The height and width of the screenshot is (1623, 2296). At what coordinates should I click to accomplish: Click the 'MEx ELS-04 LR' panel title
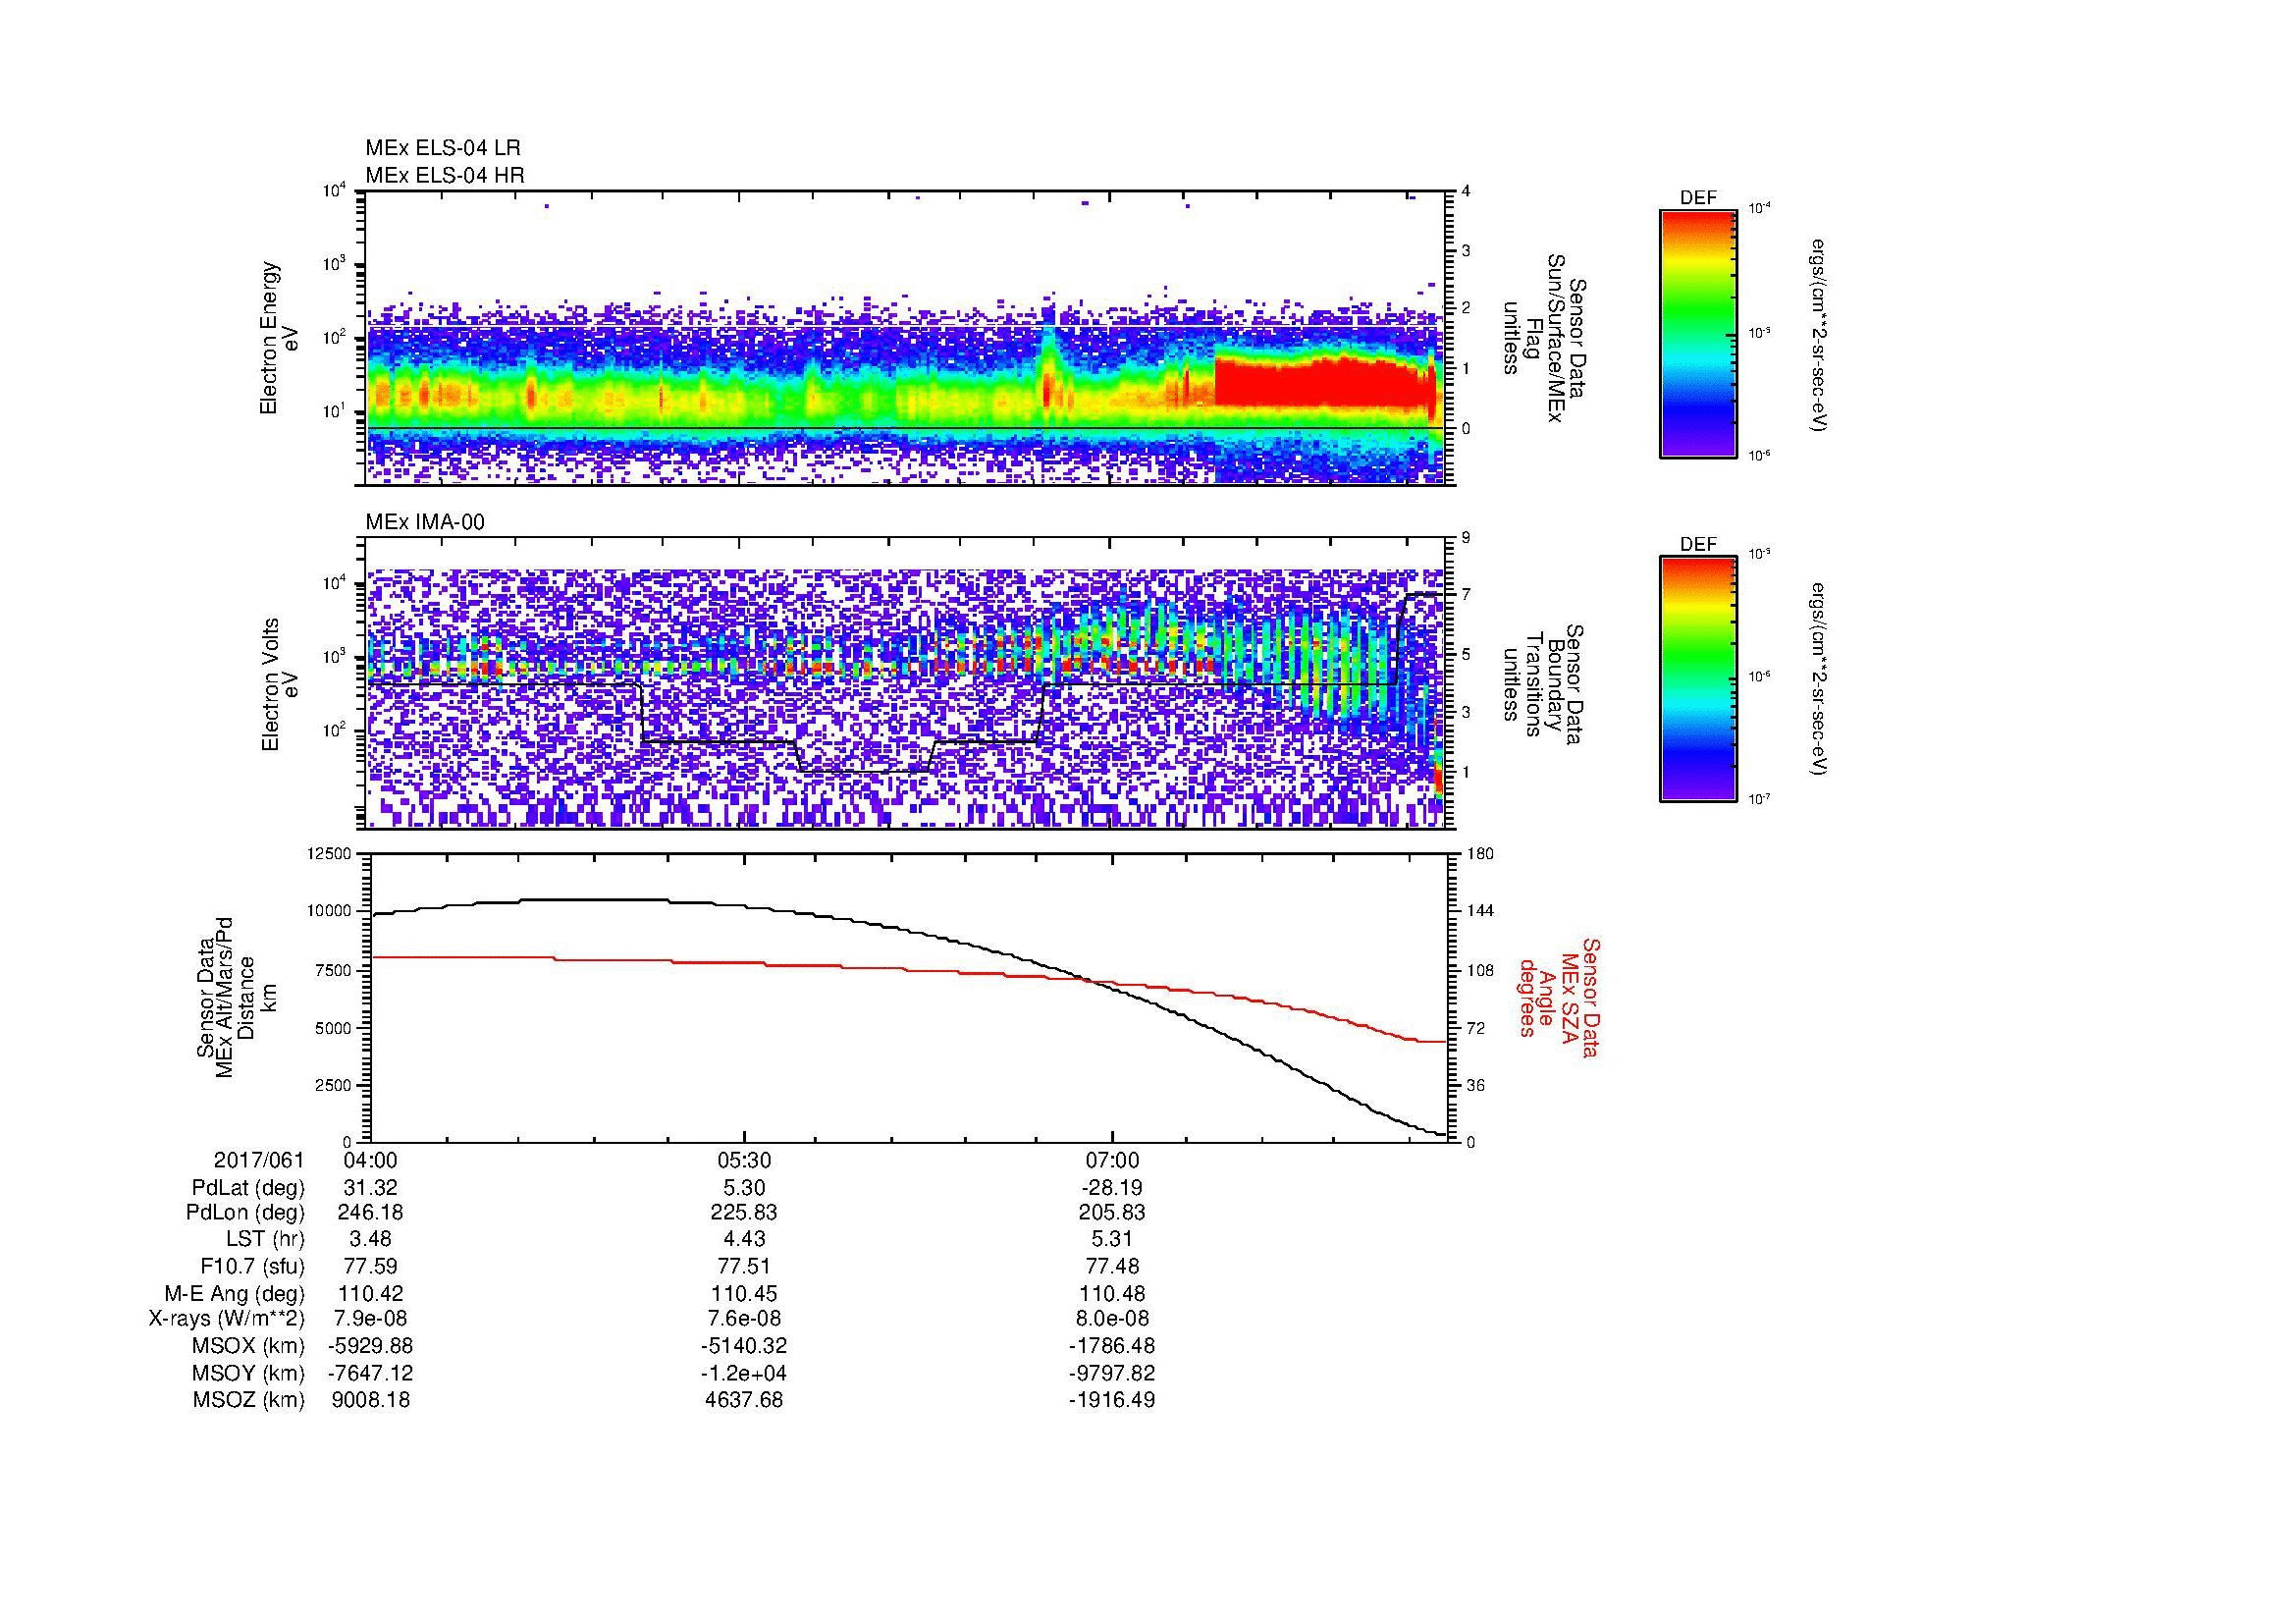443,148
